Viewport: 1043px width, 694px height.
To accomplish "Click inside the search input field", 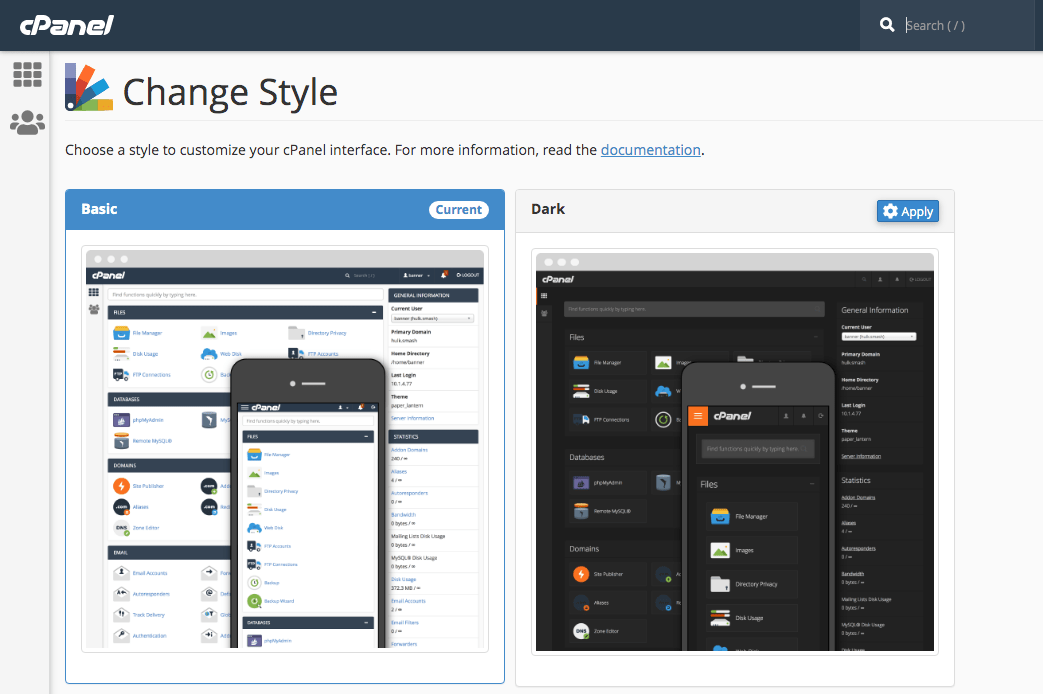I will pyautogui.click(x=960, y=24).
